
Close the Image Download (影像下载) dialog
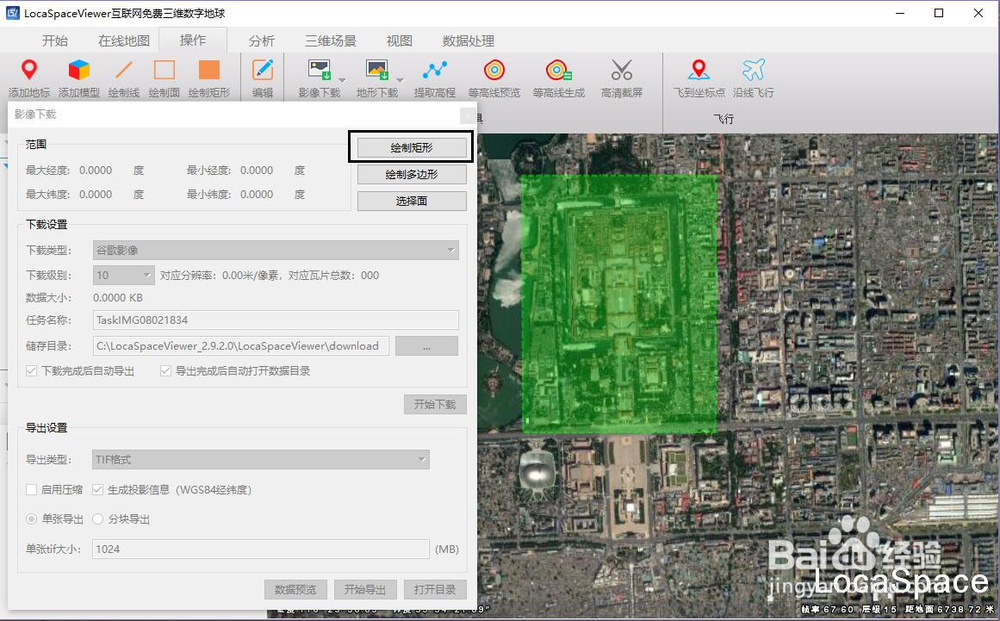pos(467,115)
